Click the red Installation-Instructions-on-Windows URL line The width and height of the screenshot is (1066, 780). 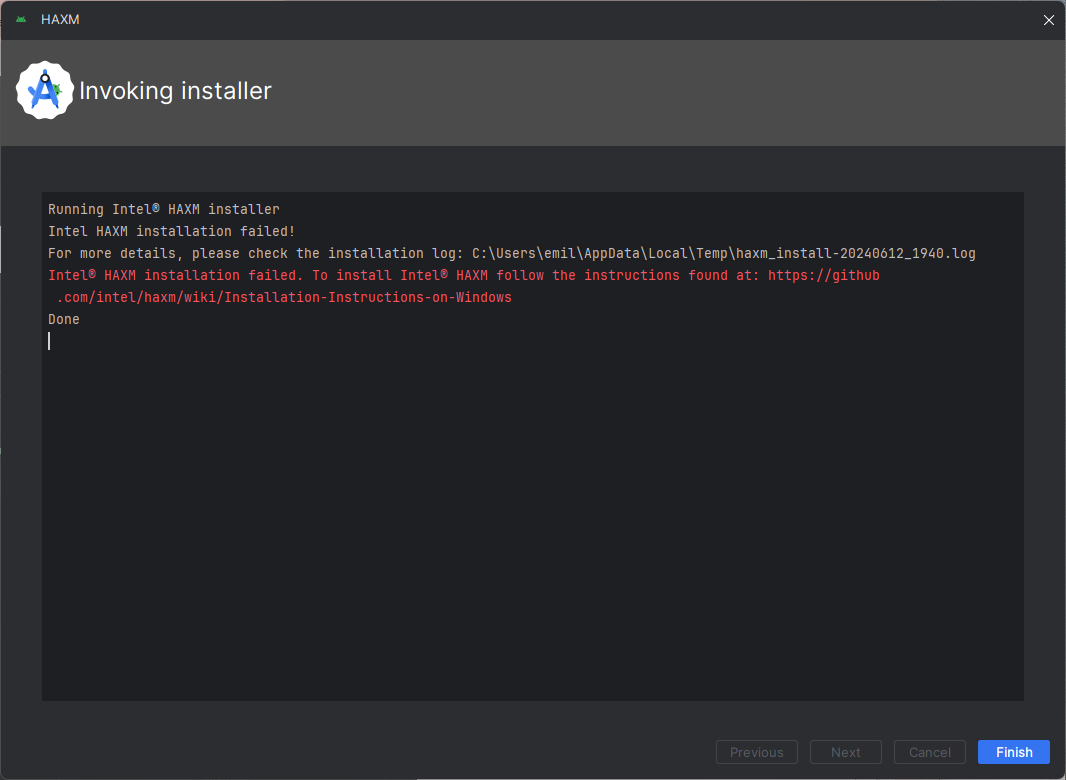click(x=284, y=297)
